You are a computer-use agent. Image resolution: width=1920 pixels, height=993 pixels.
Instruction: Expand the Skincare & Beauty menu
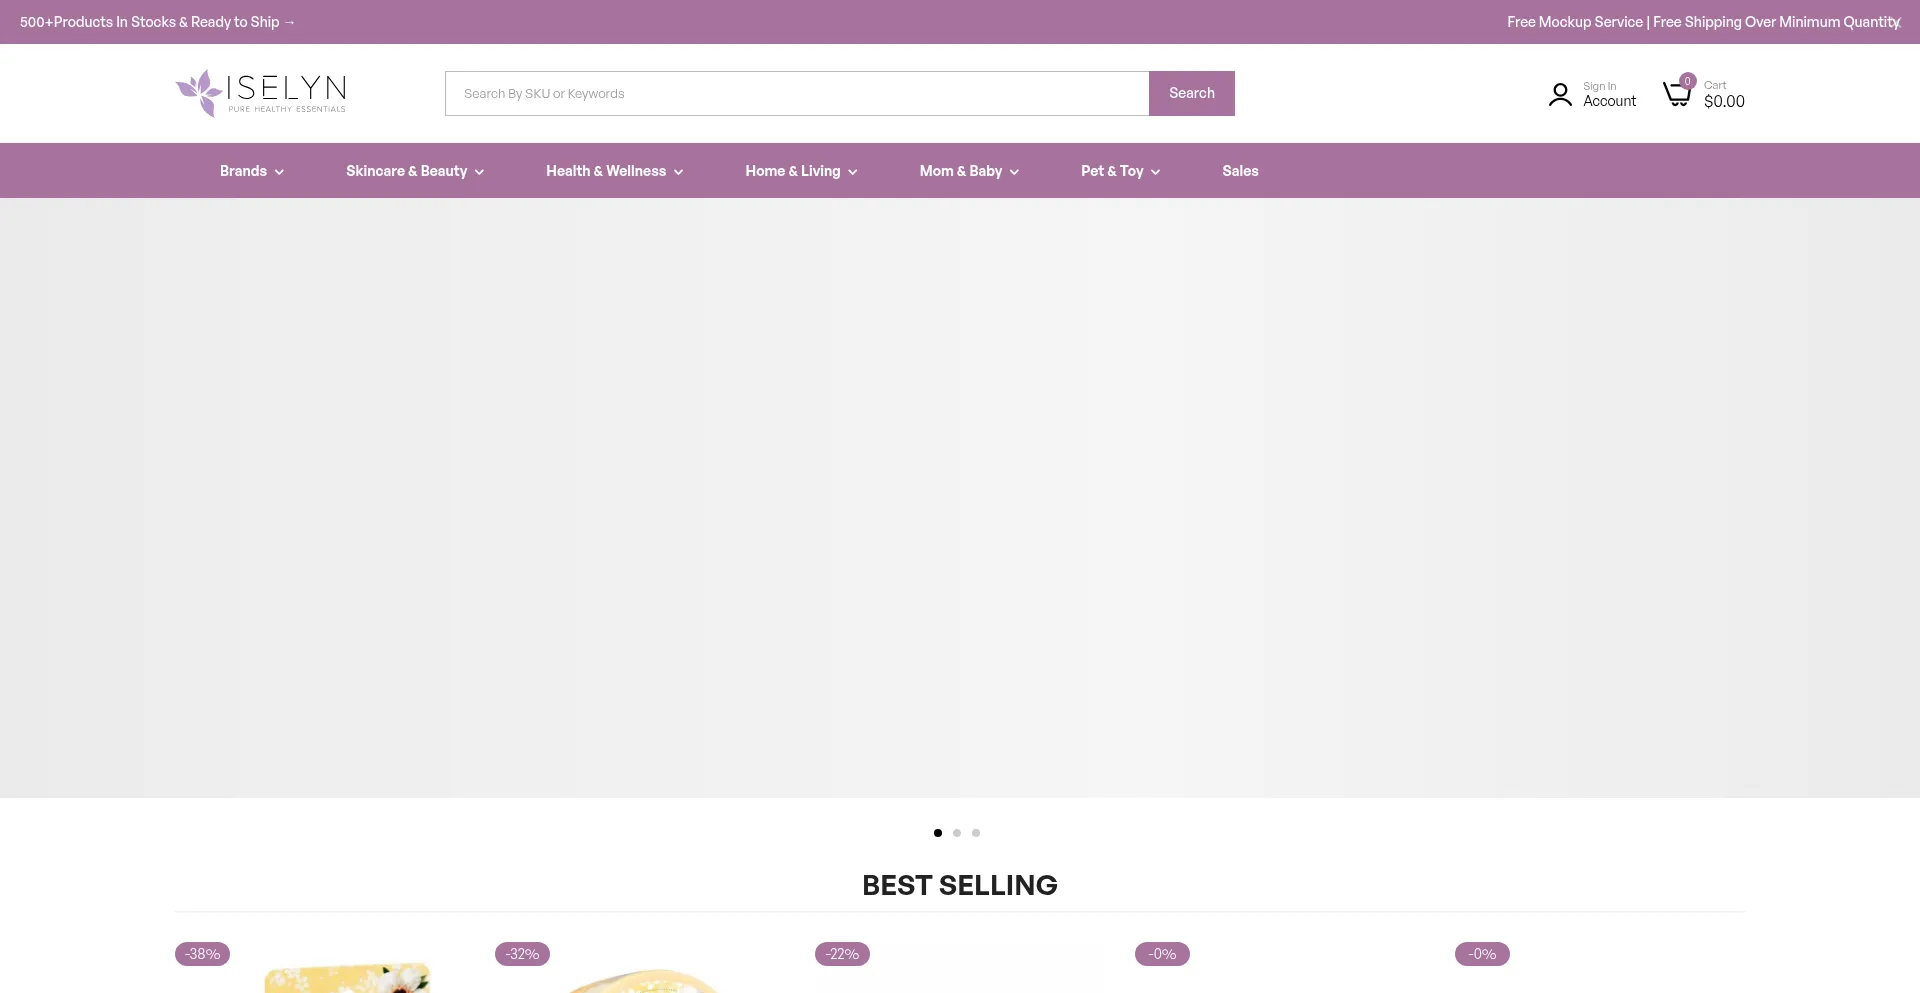pyautogui.click(x=415, y=171)
